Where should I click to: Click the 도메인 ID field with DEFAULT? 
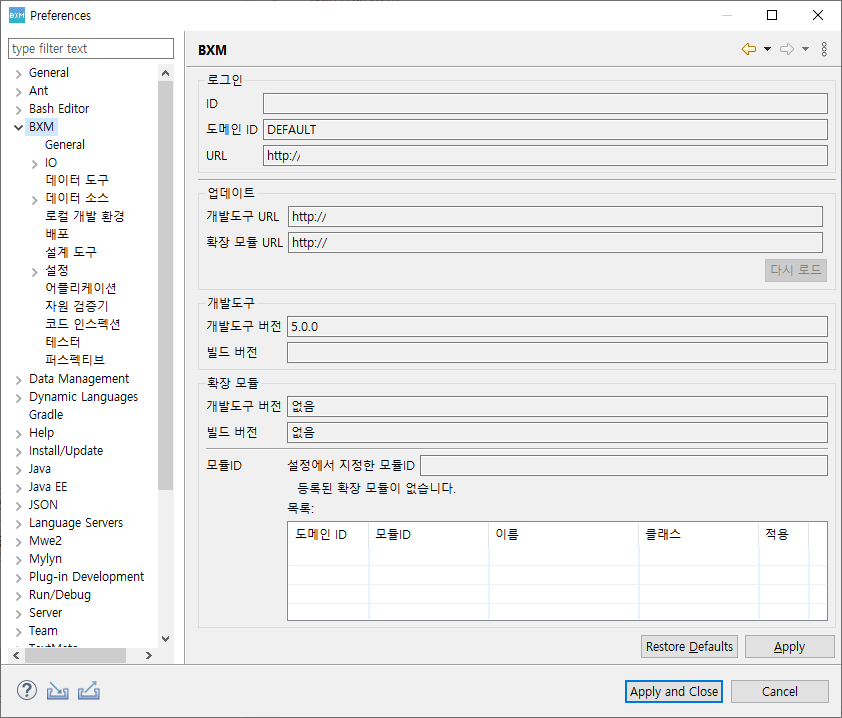coord(545,129)
